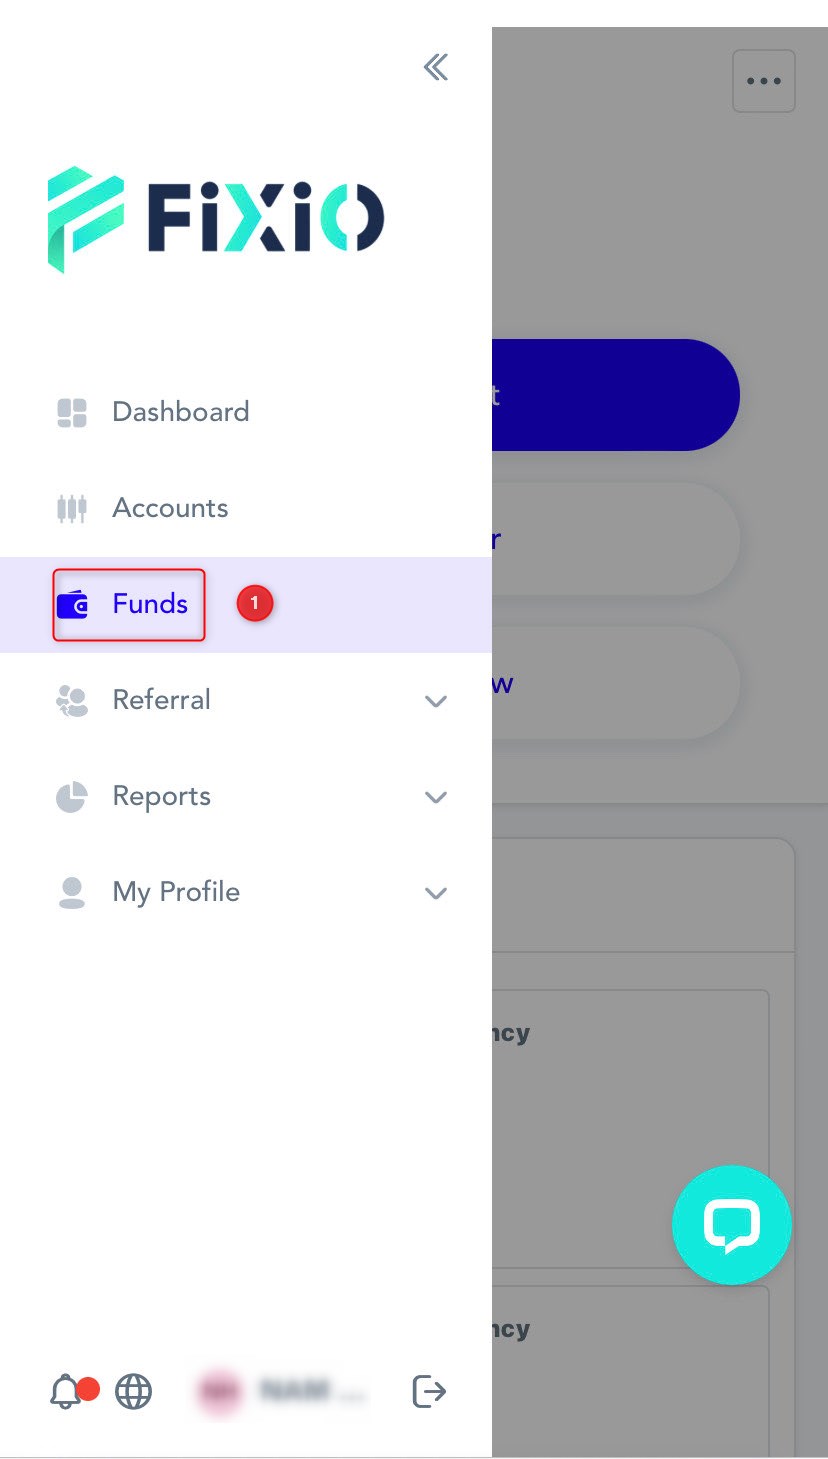Expand the Referral submenu chevron
828x1459 pixels.
tap(436, 701)
